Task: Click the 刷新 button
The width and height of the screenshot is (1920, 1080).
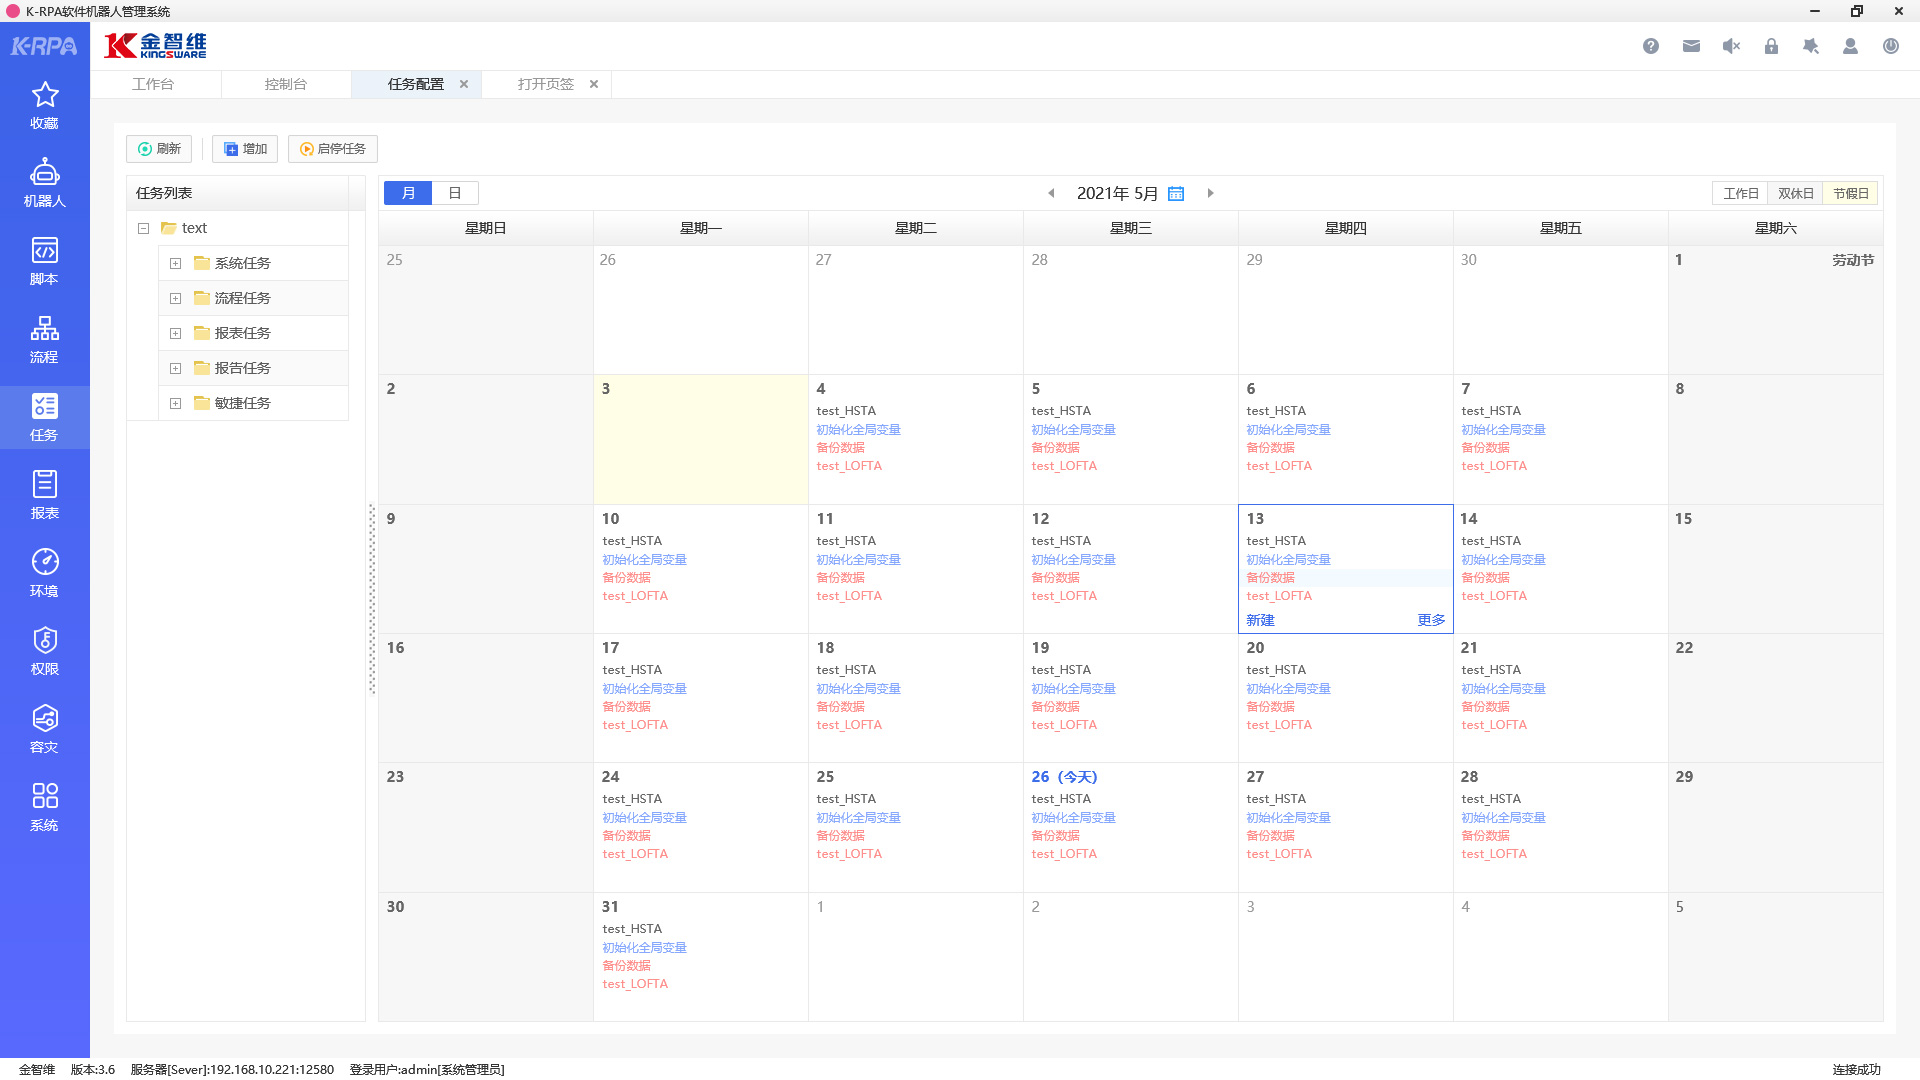Action: pyautogui.click(x=160, y=148)
